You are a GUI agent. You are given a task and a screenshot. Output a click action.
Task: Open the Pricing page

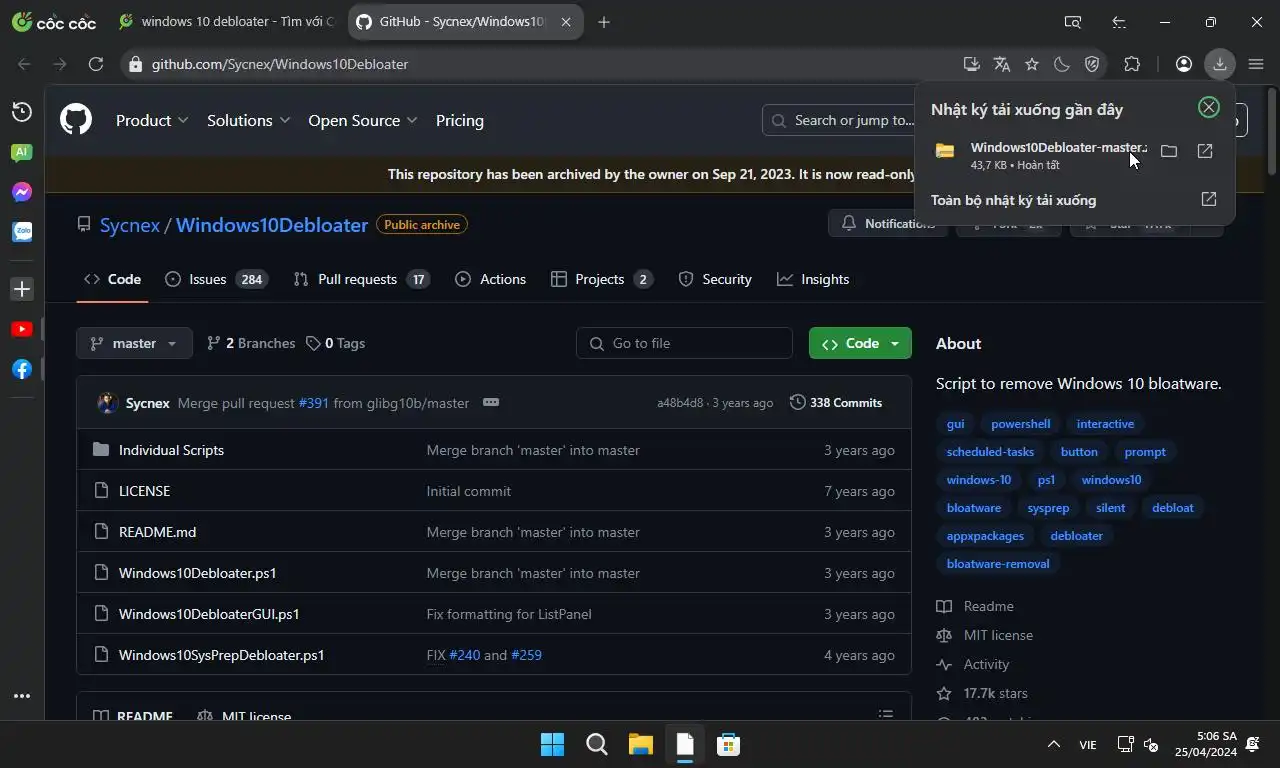point(460,120)
